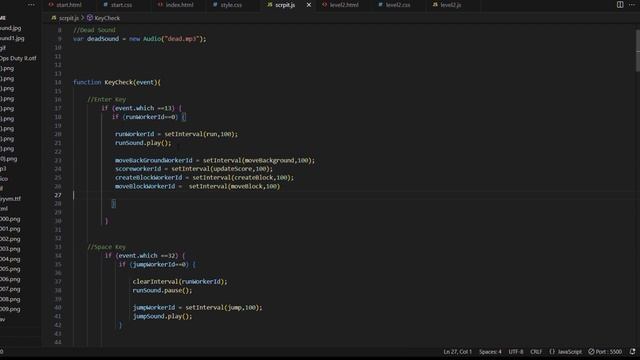
Task: Click the createBlockWorkerId assignment on line 25
Action: pyautogui.click(x=204, y=178)
